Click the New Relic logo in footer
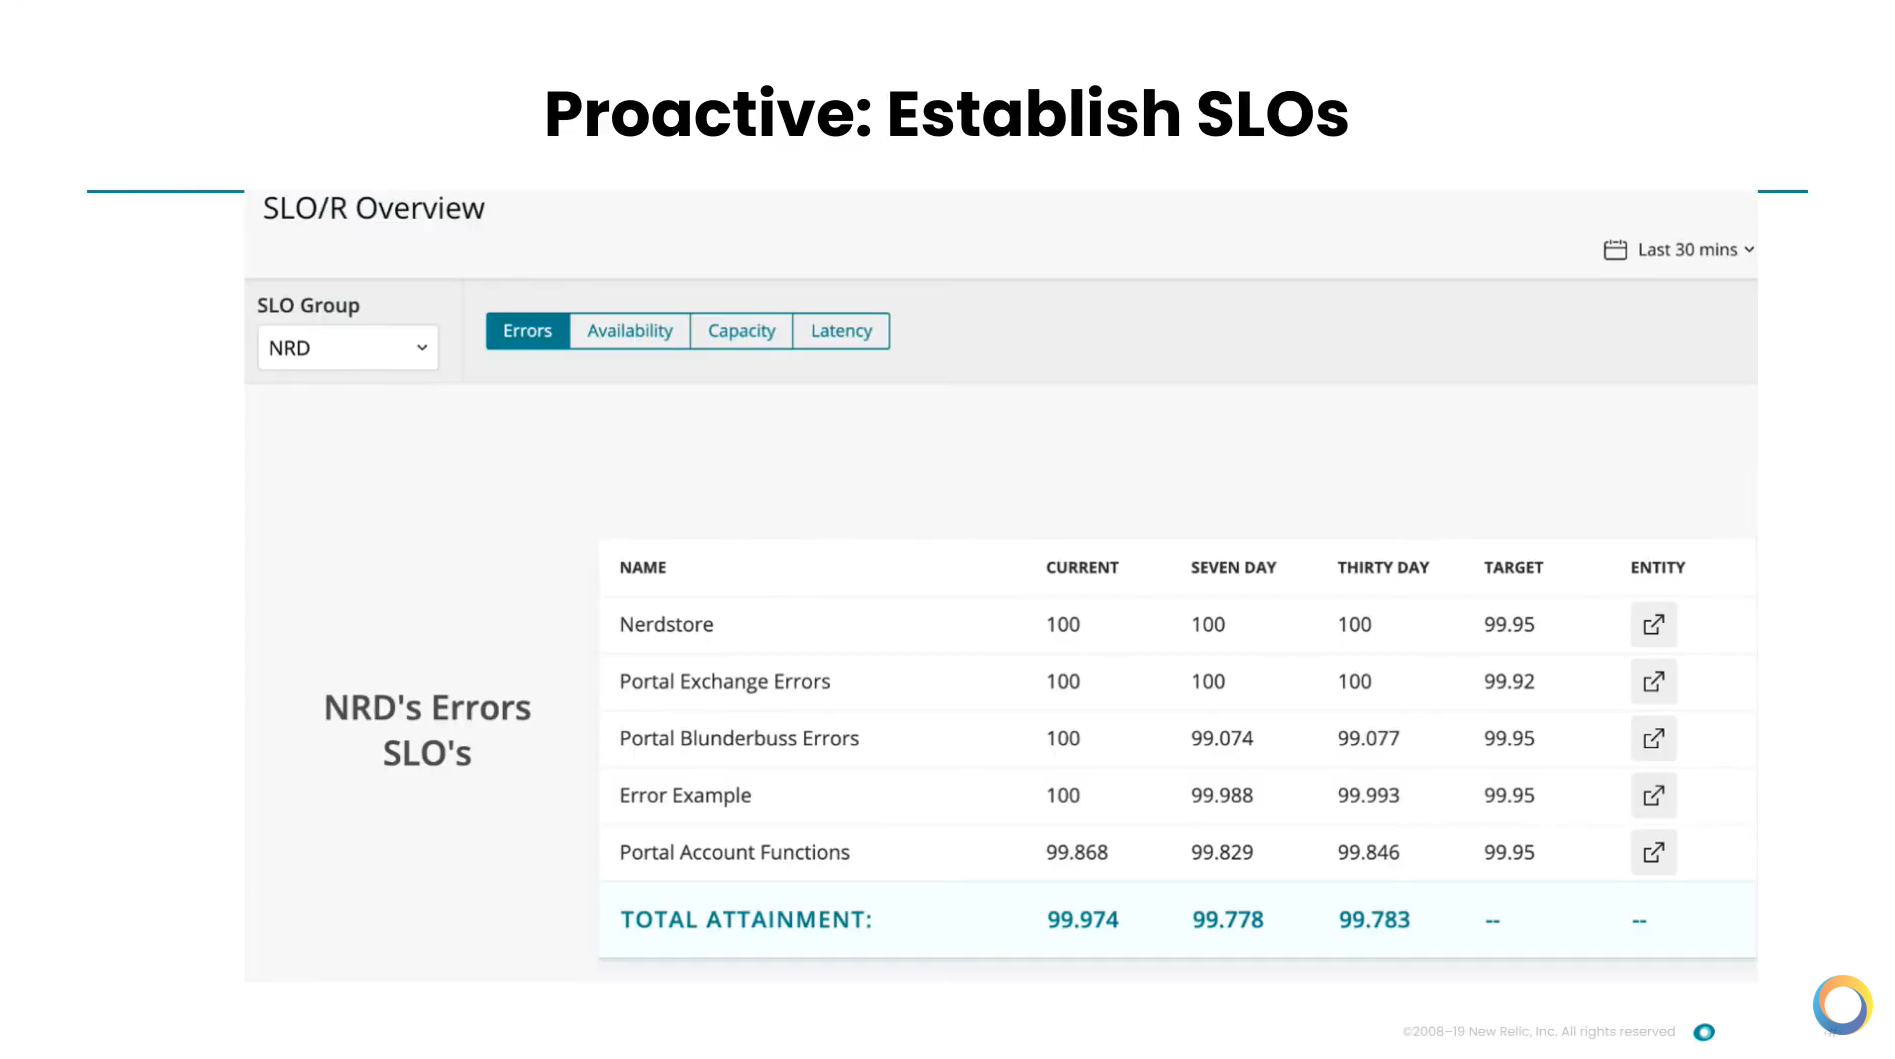The image size is (1895, 1059). pos(1704,1032)
